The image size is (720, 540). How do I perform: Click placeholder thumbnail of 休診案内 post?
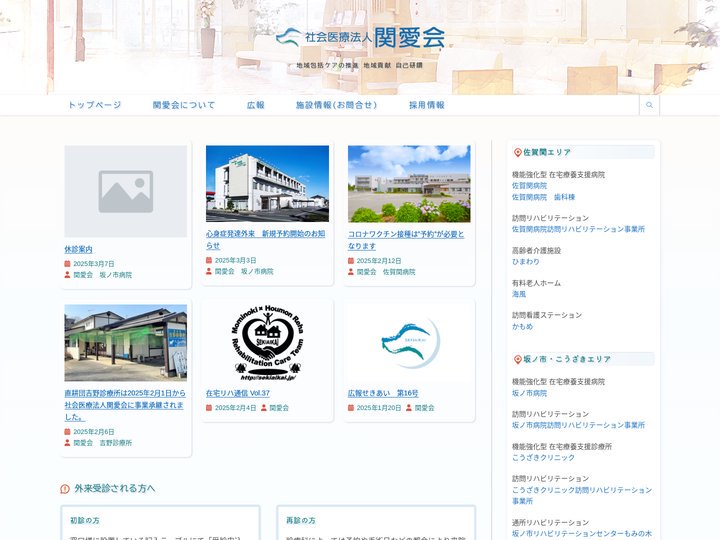point(125,191)
